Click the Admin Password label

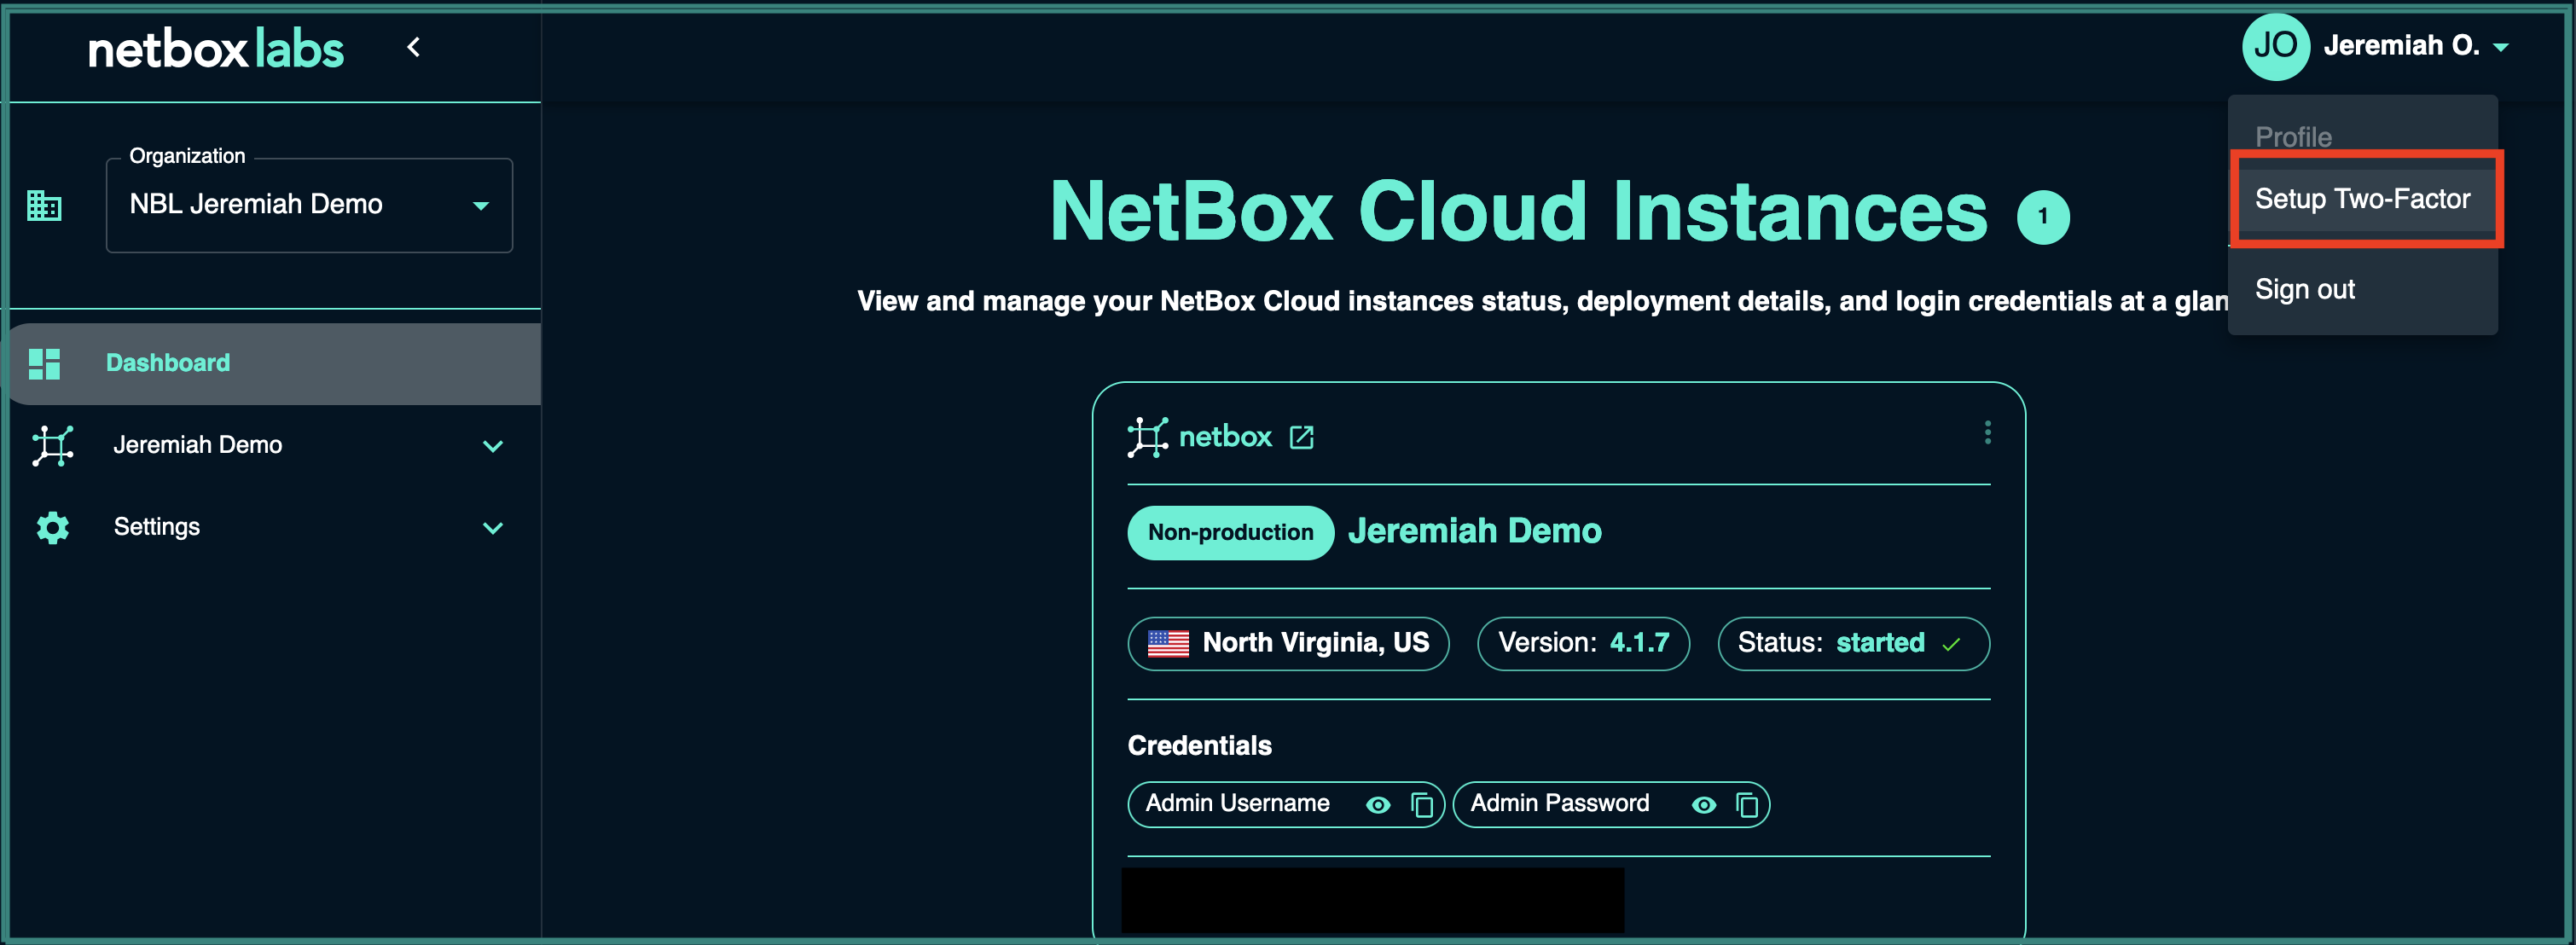[1559, 803]
